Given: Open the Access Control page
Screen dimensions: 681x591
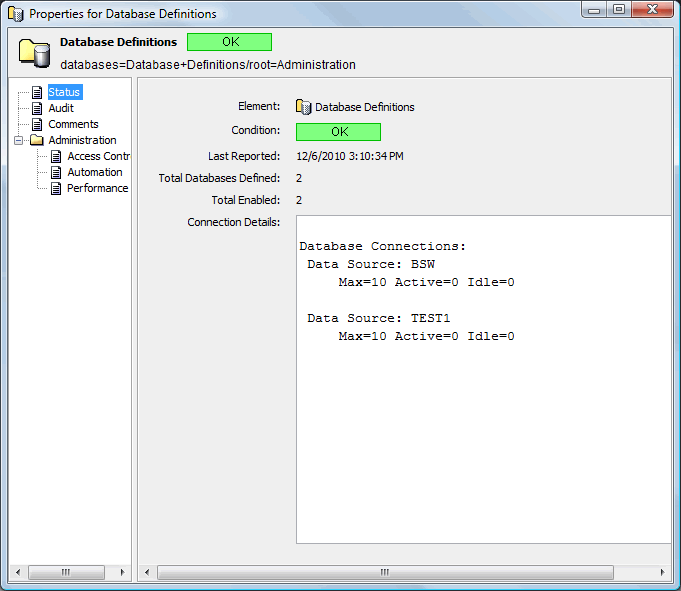Looking at the screenshot, I should pyautogui.click(x=98, y=156).
